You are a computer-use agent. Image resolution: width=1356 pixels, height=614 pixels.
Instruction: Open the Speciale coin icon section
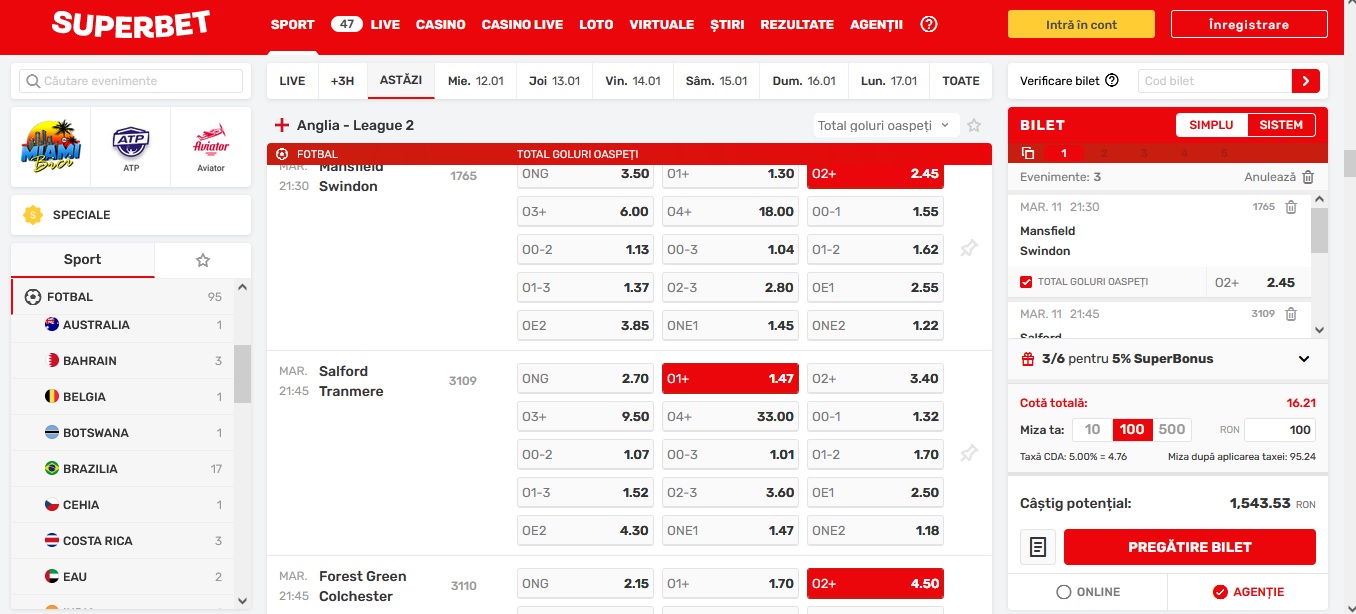click(33, 215)
